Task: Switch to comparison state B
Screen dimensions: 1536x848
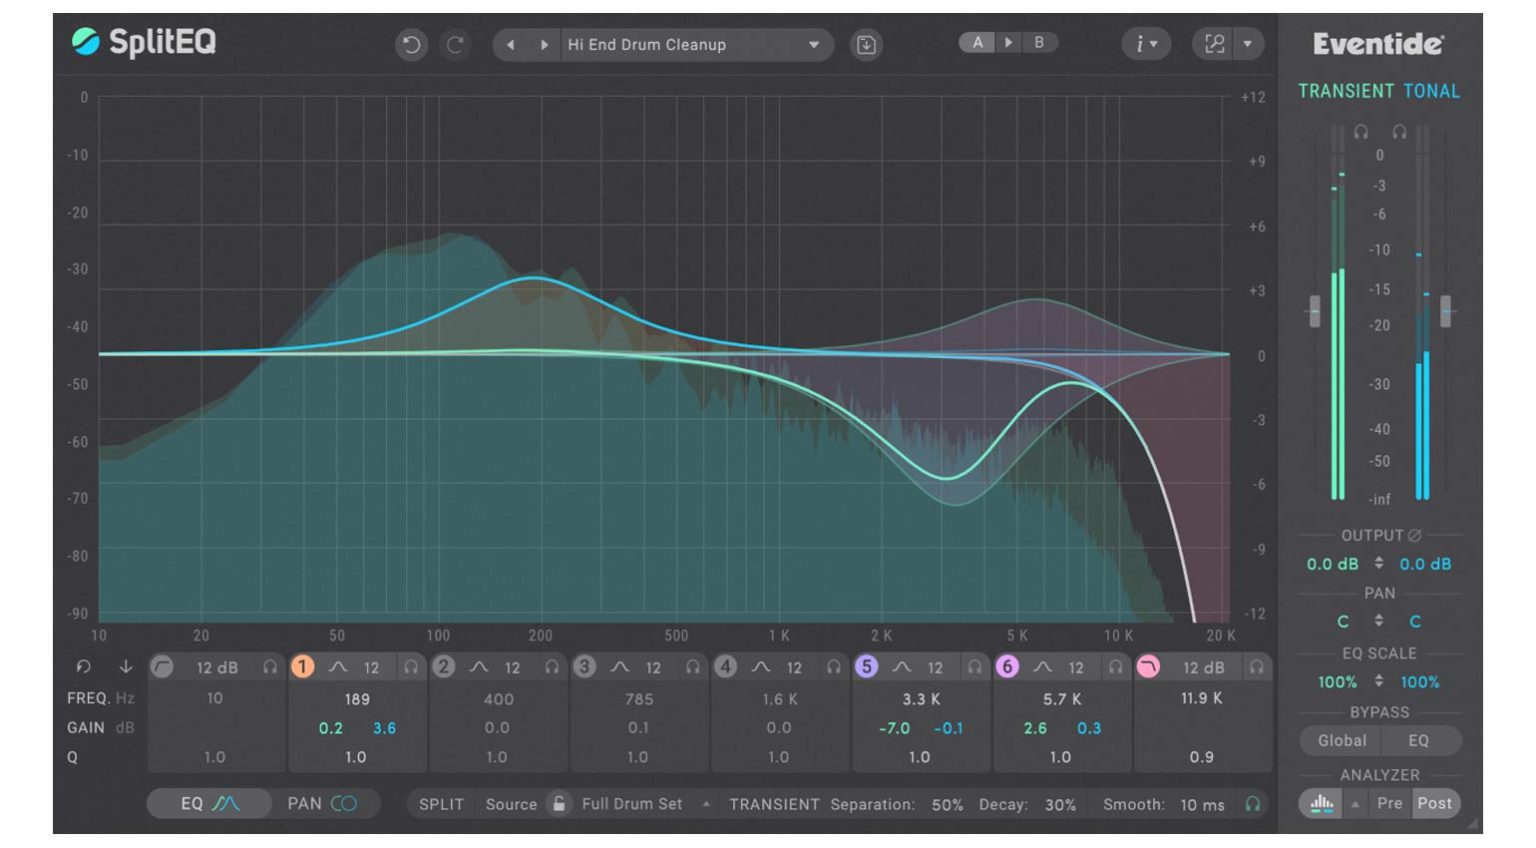Action: (1039, 43)
